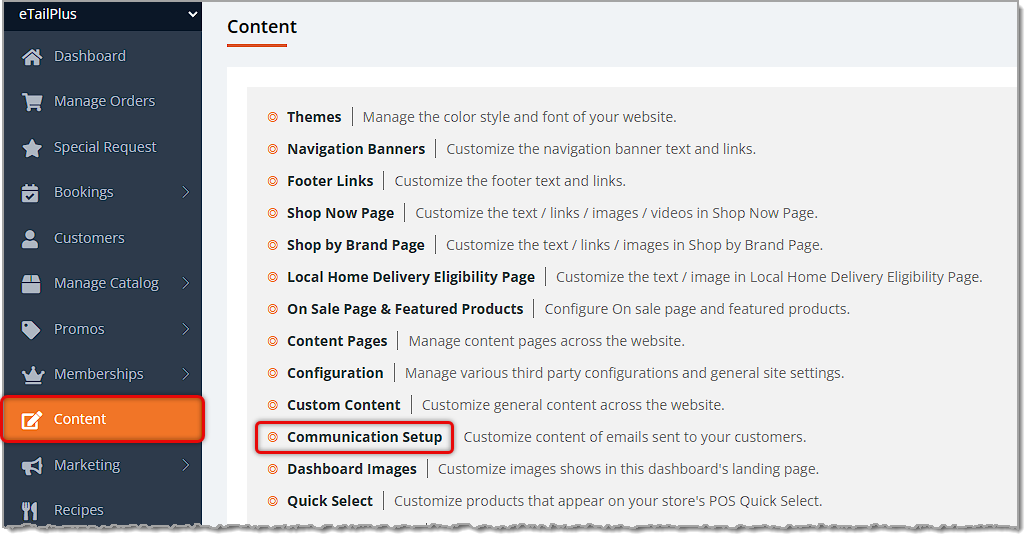Click the Recipes fork and knife icon
The image size is (1029, 542).
click(x=30, y=511)
